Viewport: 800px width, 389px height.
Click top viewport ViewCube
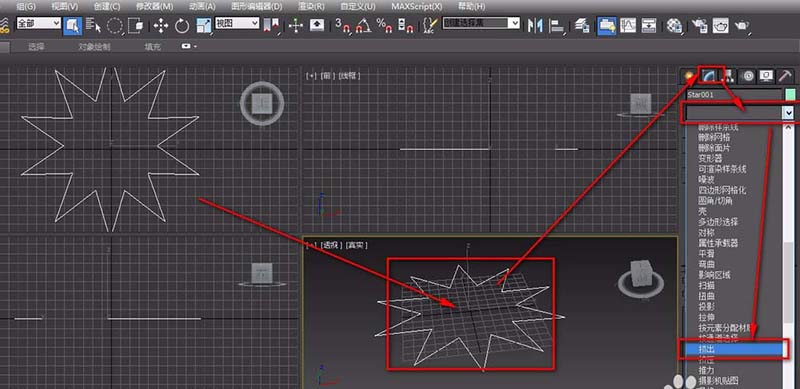click(262, 103)
